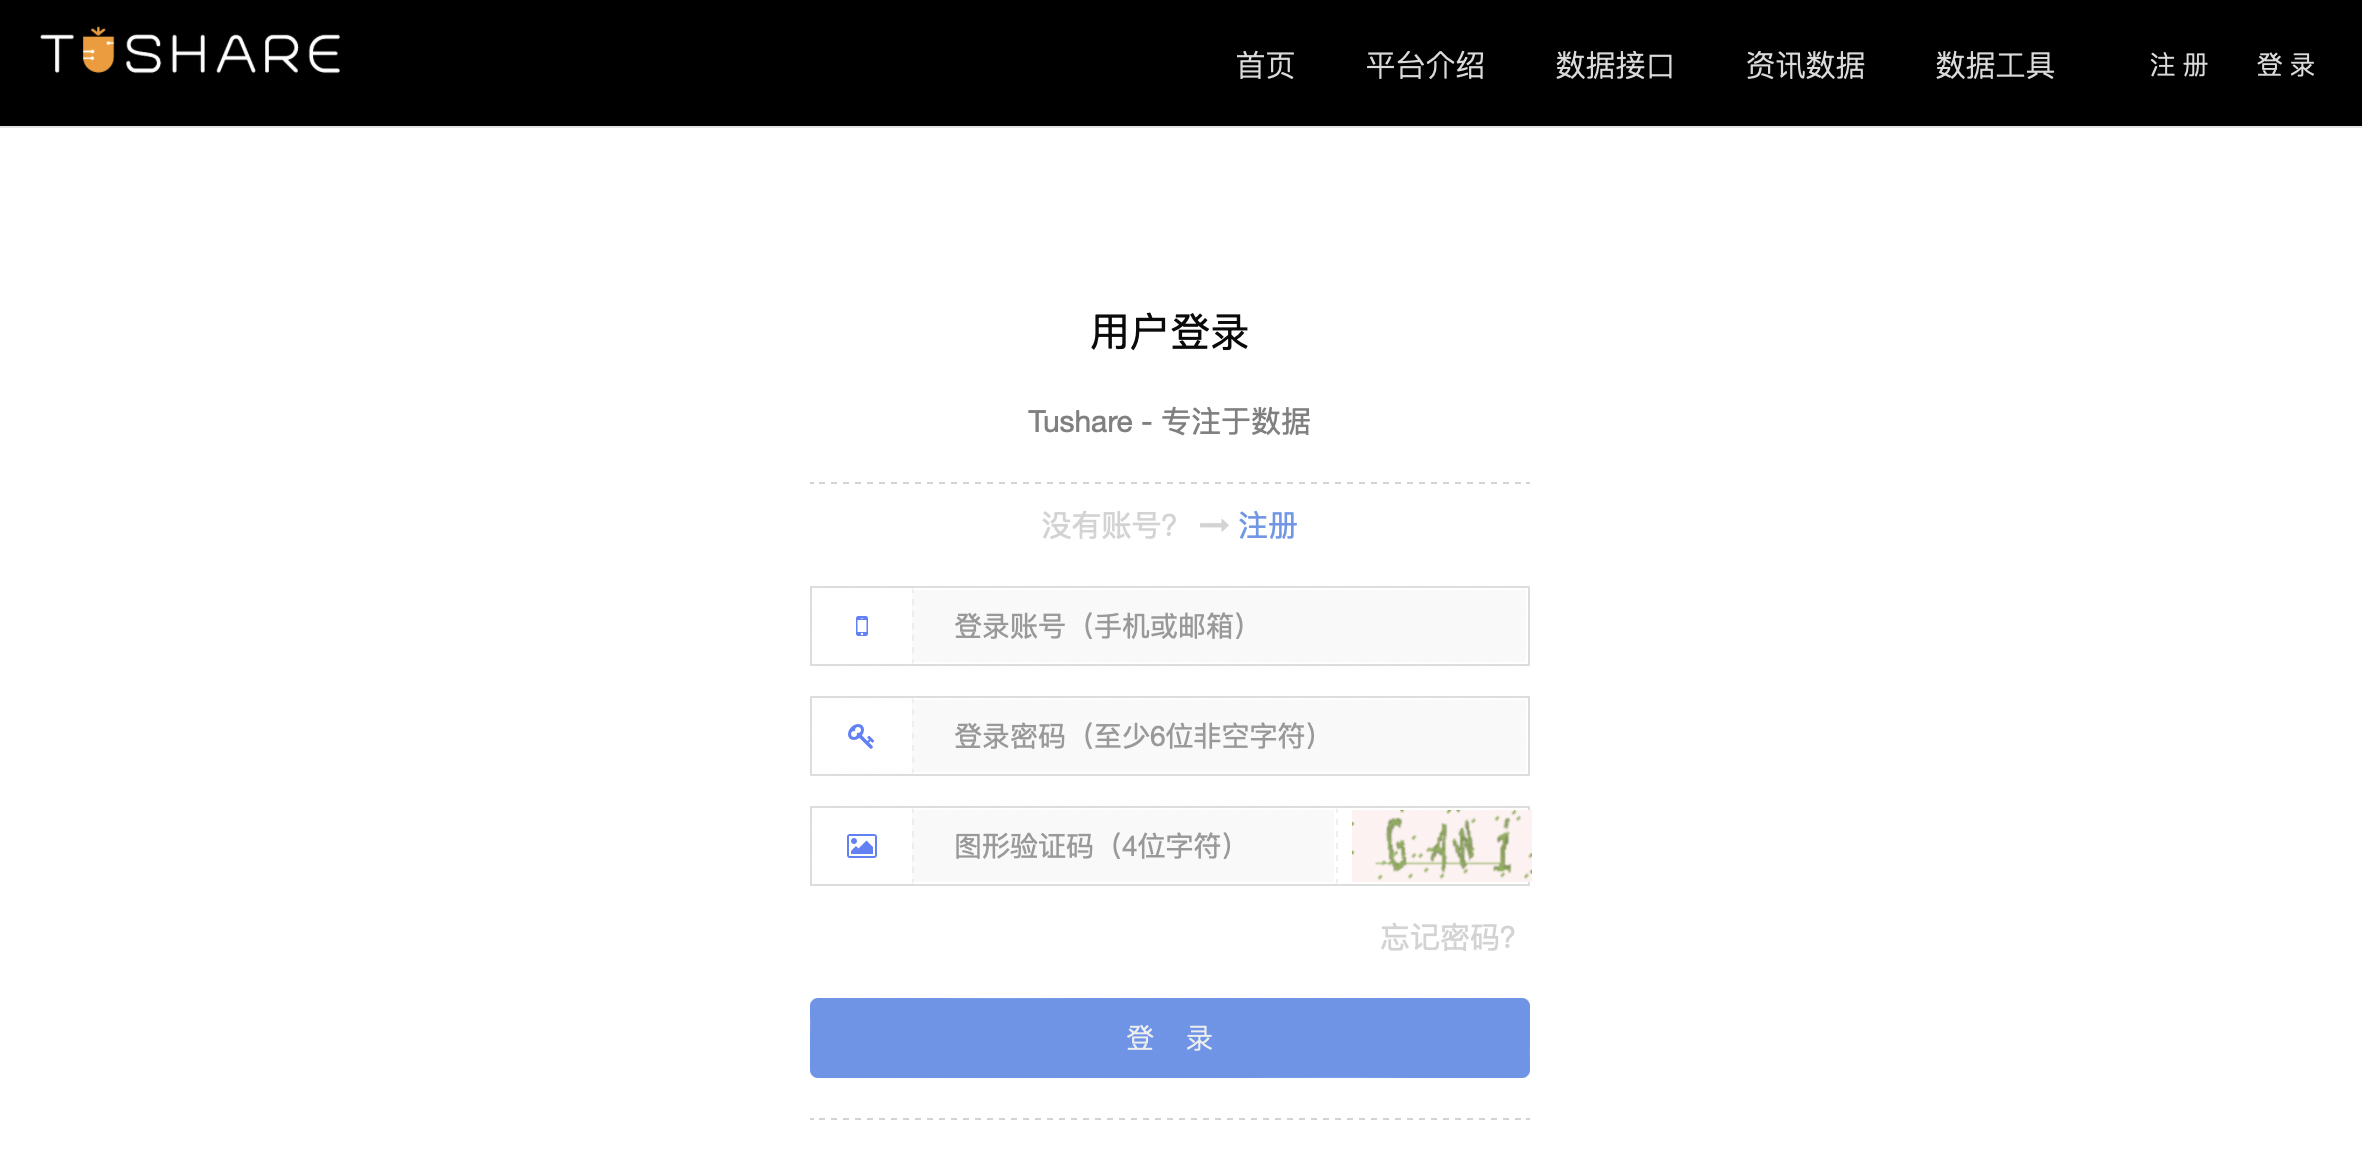Click the 忘记密码? link
The height and width of the screenshot is (1162, 2362).
(x=1447, y=938)
